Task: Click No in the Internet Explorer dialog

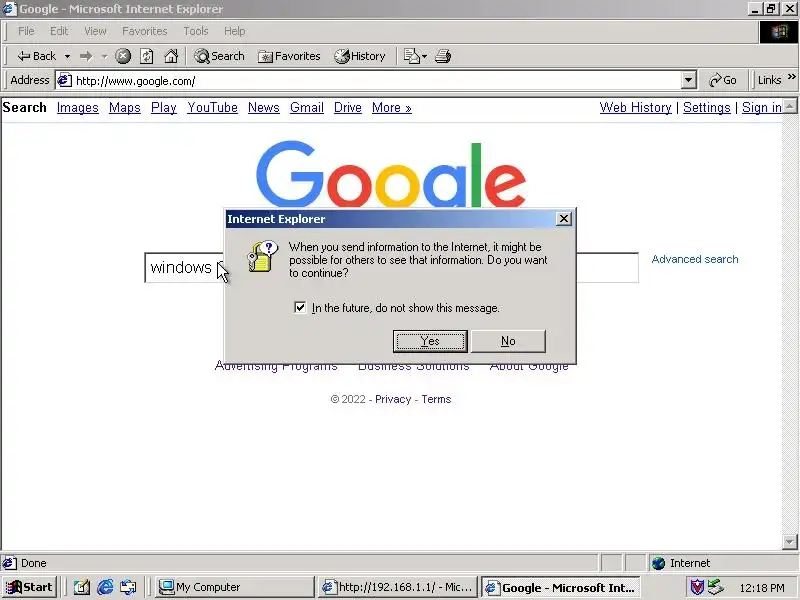Action: click(x=508, y=341)
